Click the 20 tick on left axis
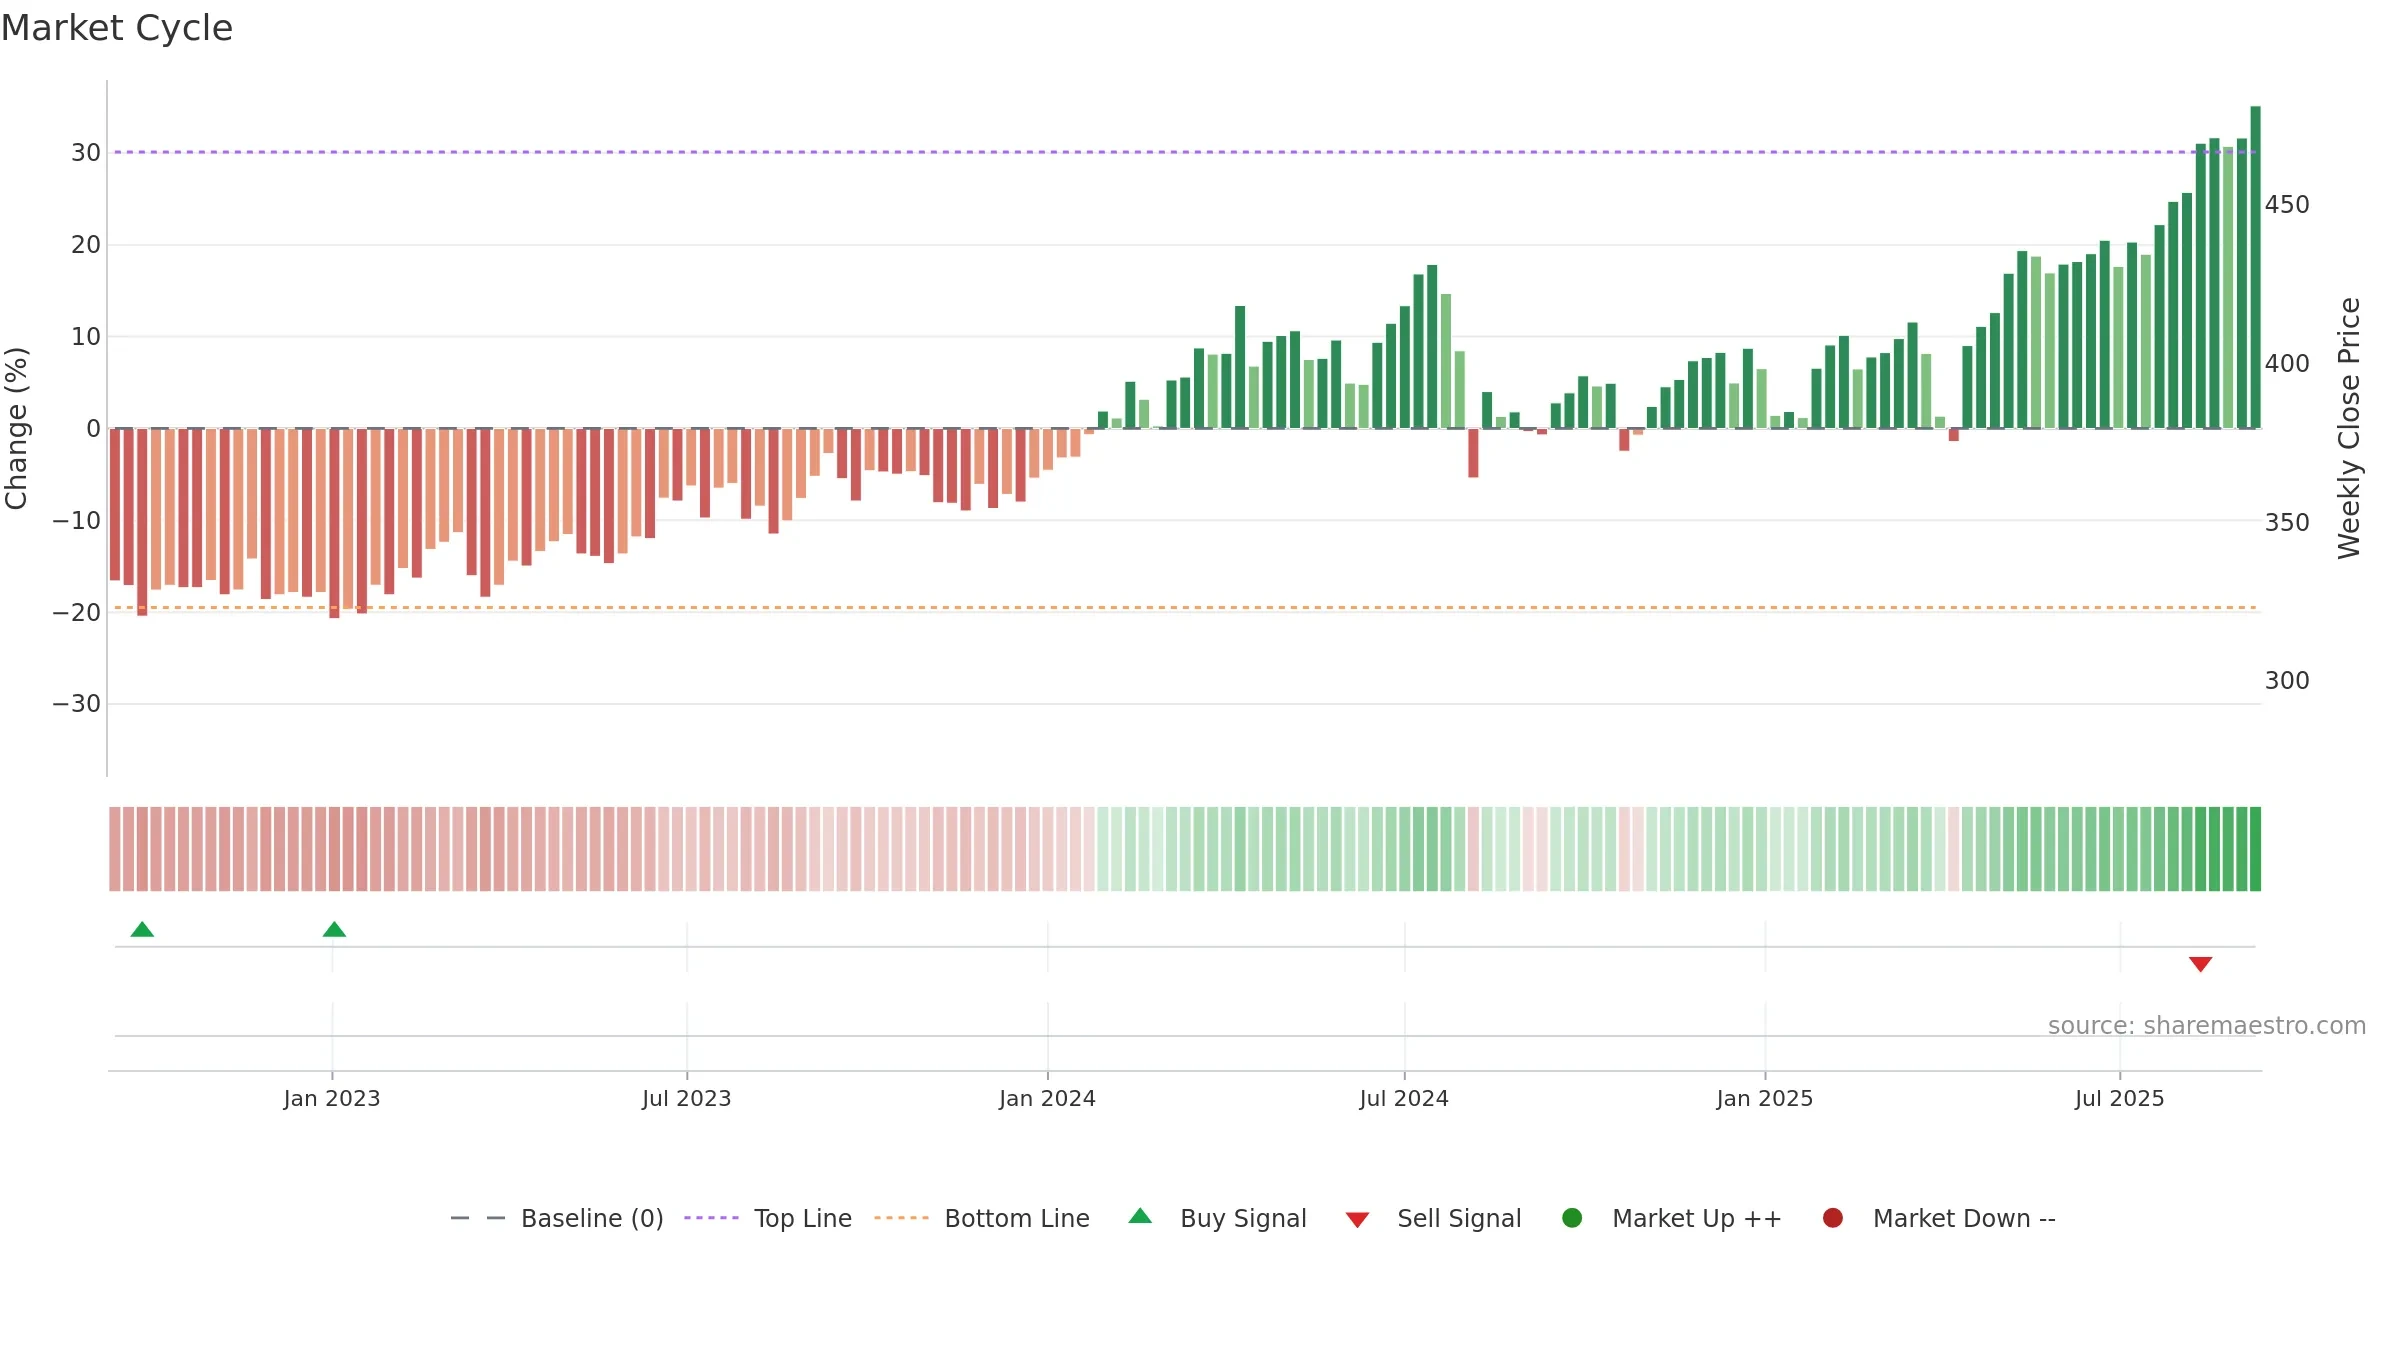The image size is (2400, 1350). [x=86, y=245]
